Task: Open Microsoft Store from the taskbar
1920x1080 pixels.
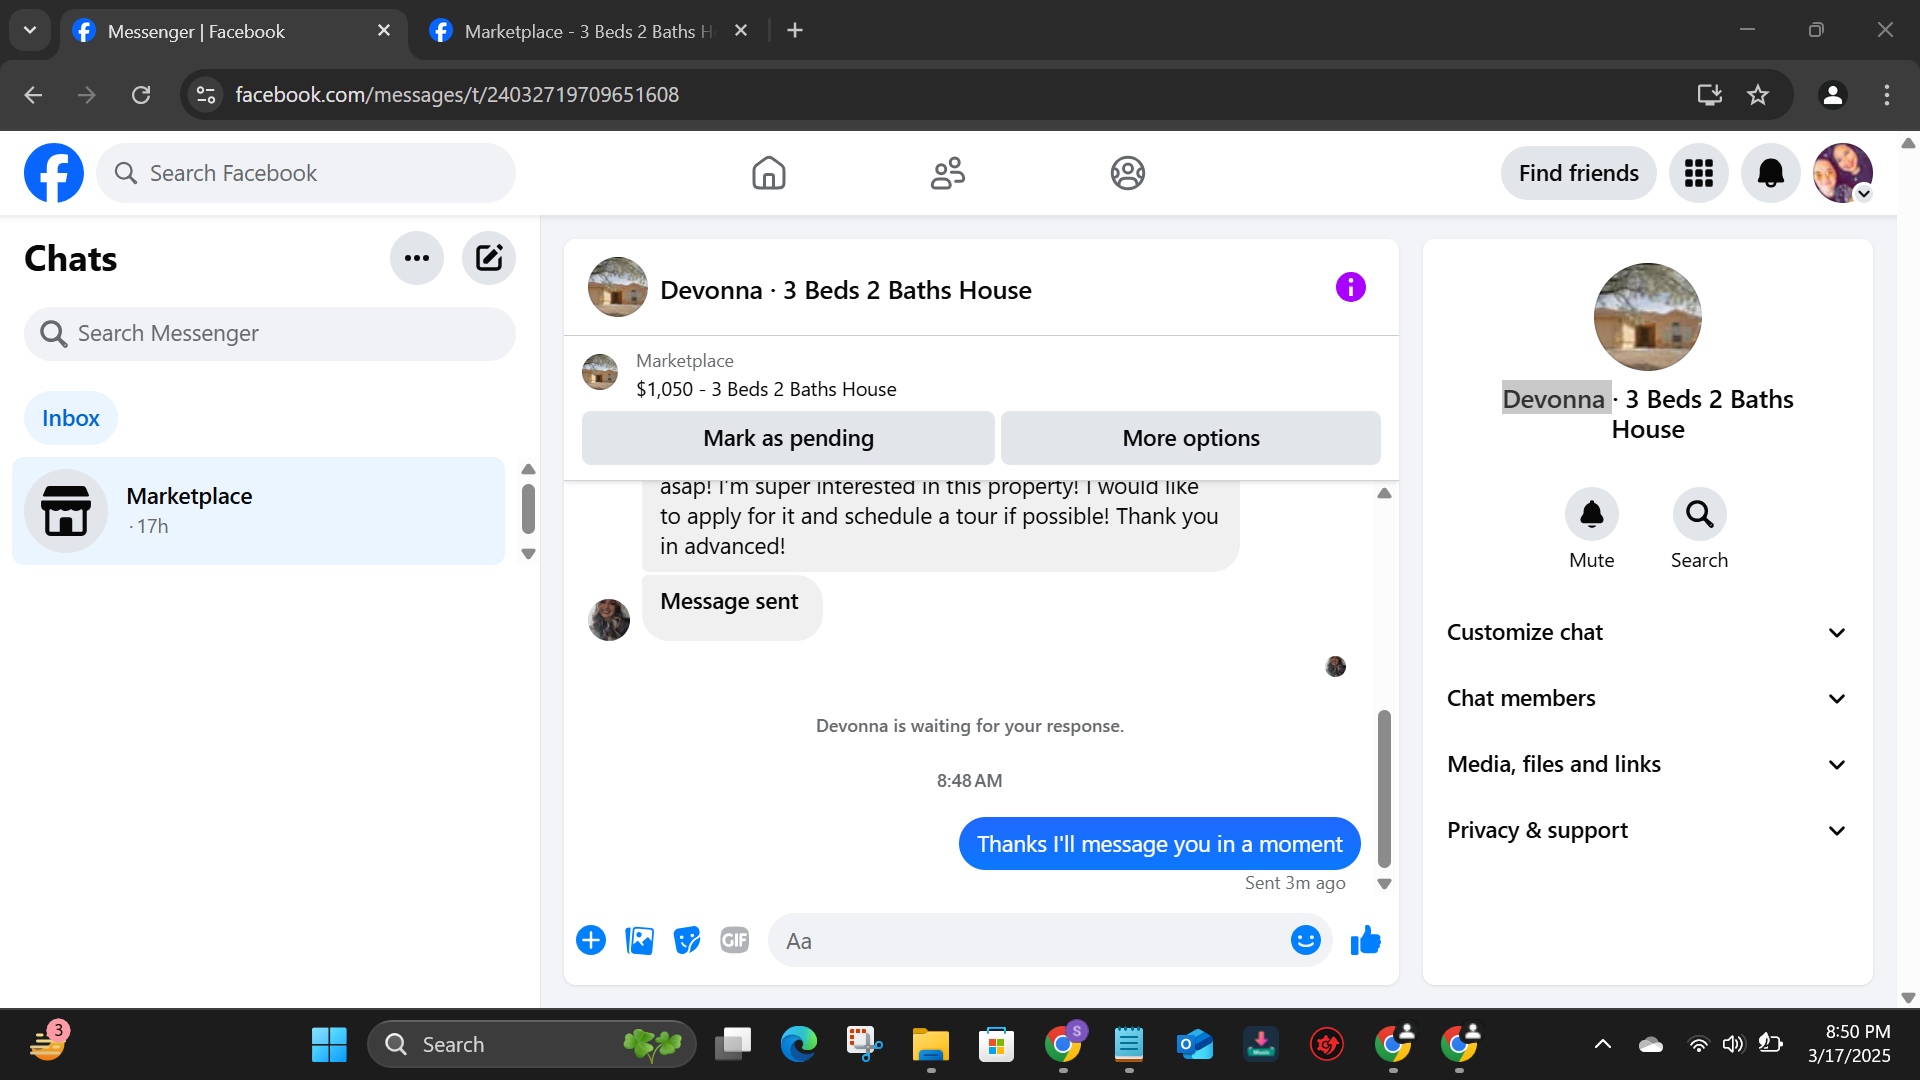Action: click(997, 1044)
